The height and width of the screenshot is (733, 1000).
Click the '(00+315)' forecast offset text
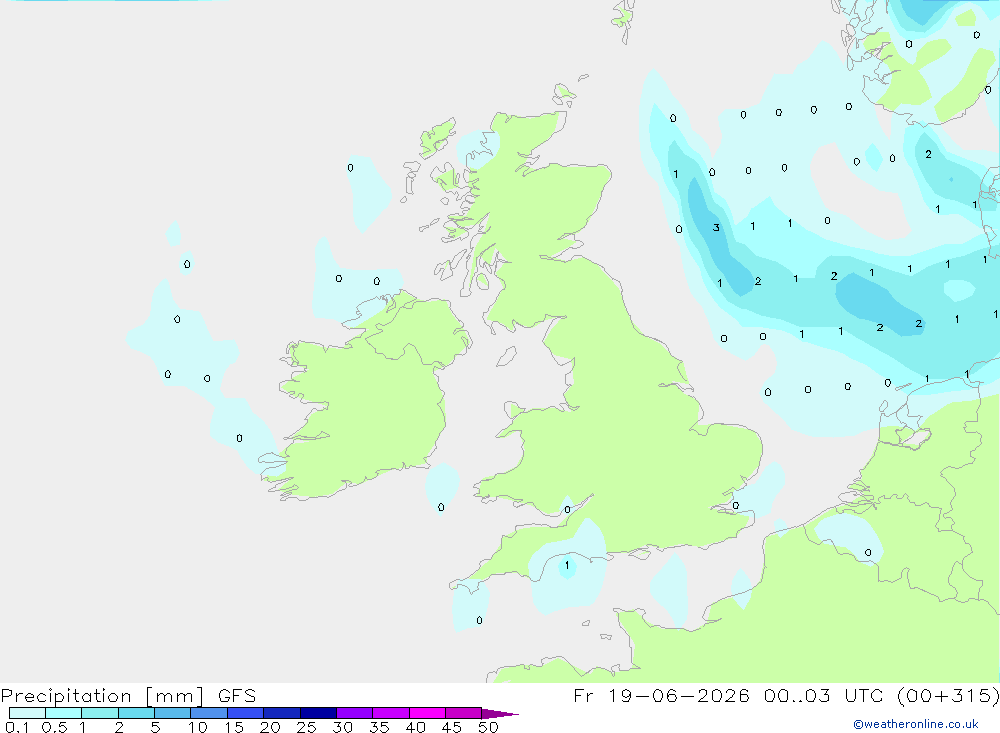(948, 695)
